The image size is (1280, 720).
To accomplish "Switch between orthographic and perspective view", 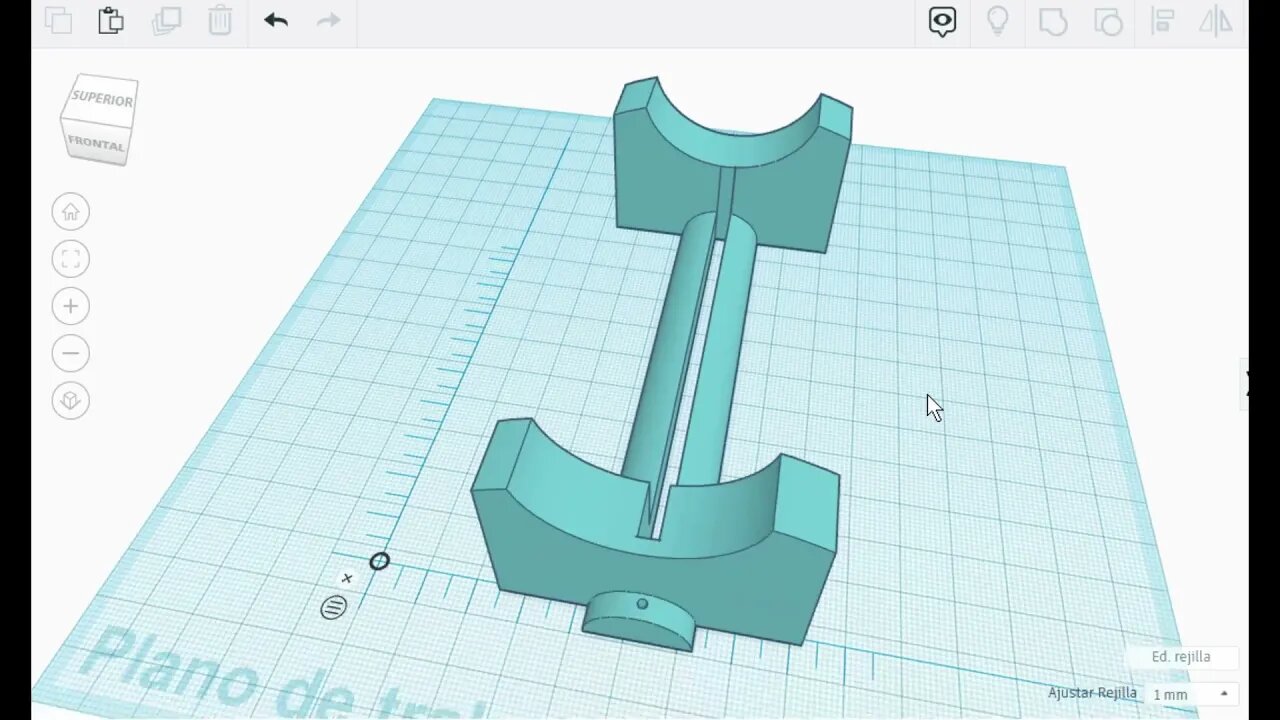I will (71, 401).
